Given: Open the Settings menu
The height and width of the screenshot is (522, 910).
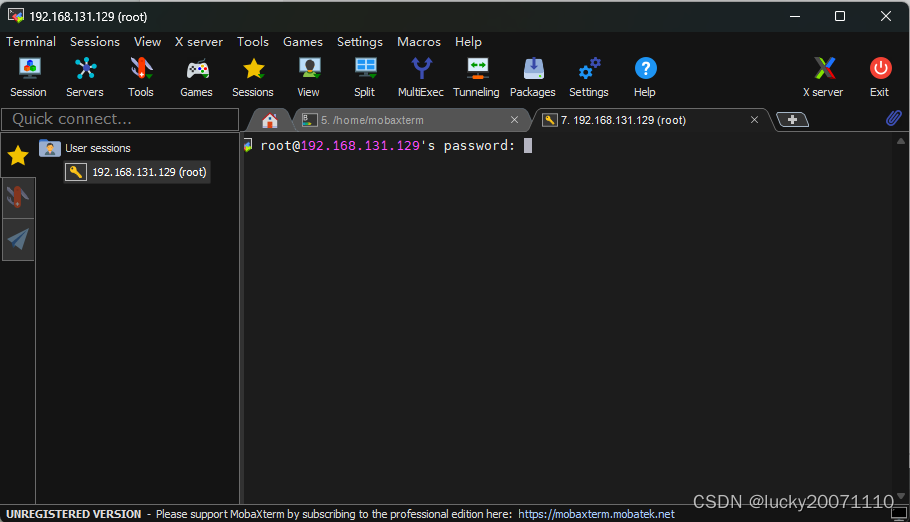Looking at the screenshot, I should [360, 42].
